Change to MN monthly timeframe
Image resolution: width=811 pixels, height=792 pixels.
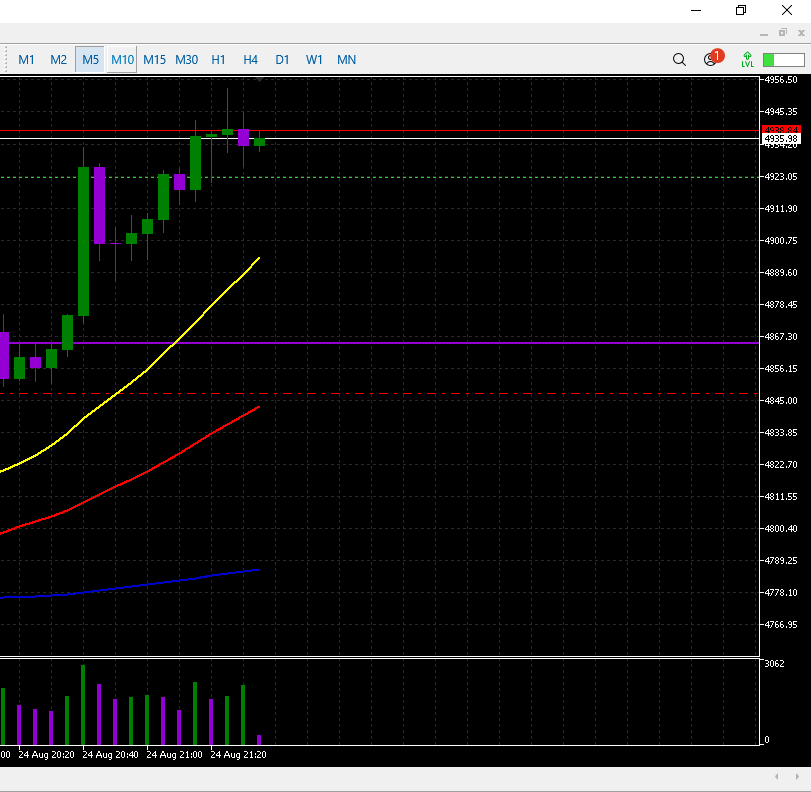(346, 60)
